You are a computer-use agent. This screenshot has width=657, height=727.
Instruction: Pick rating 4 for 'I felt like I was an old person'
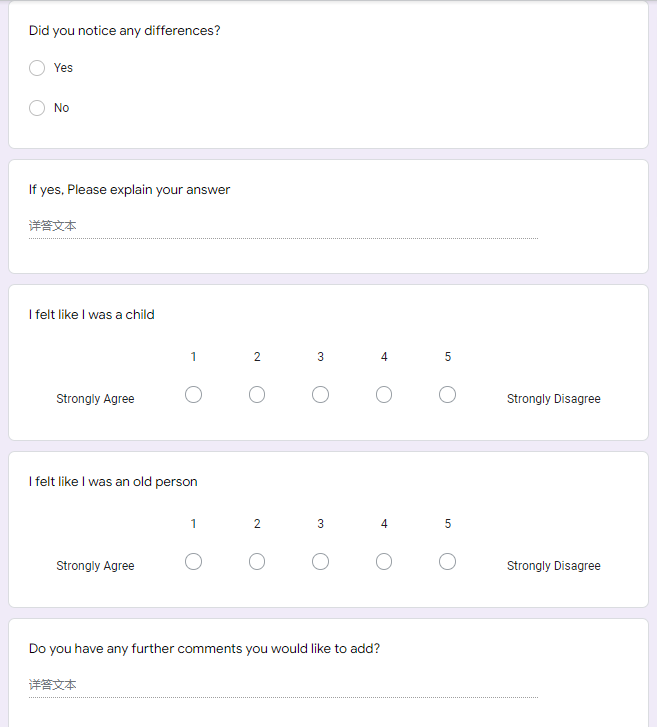(x=384, y=562)
